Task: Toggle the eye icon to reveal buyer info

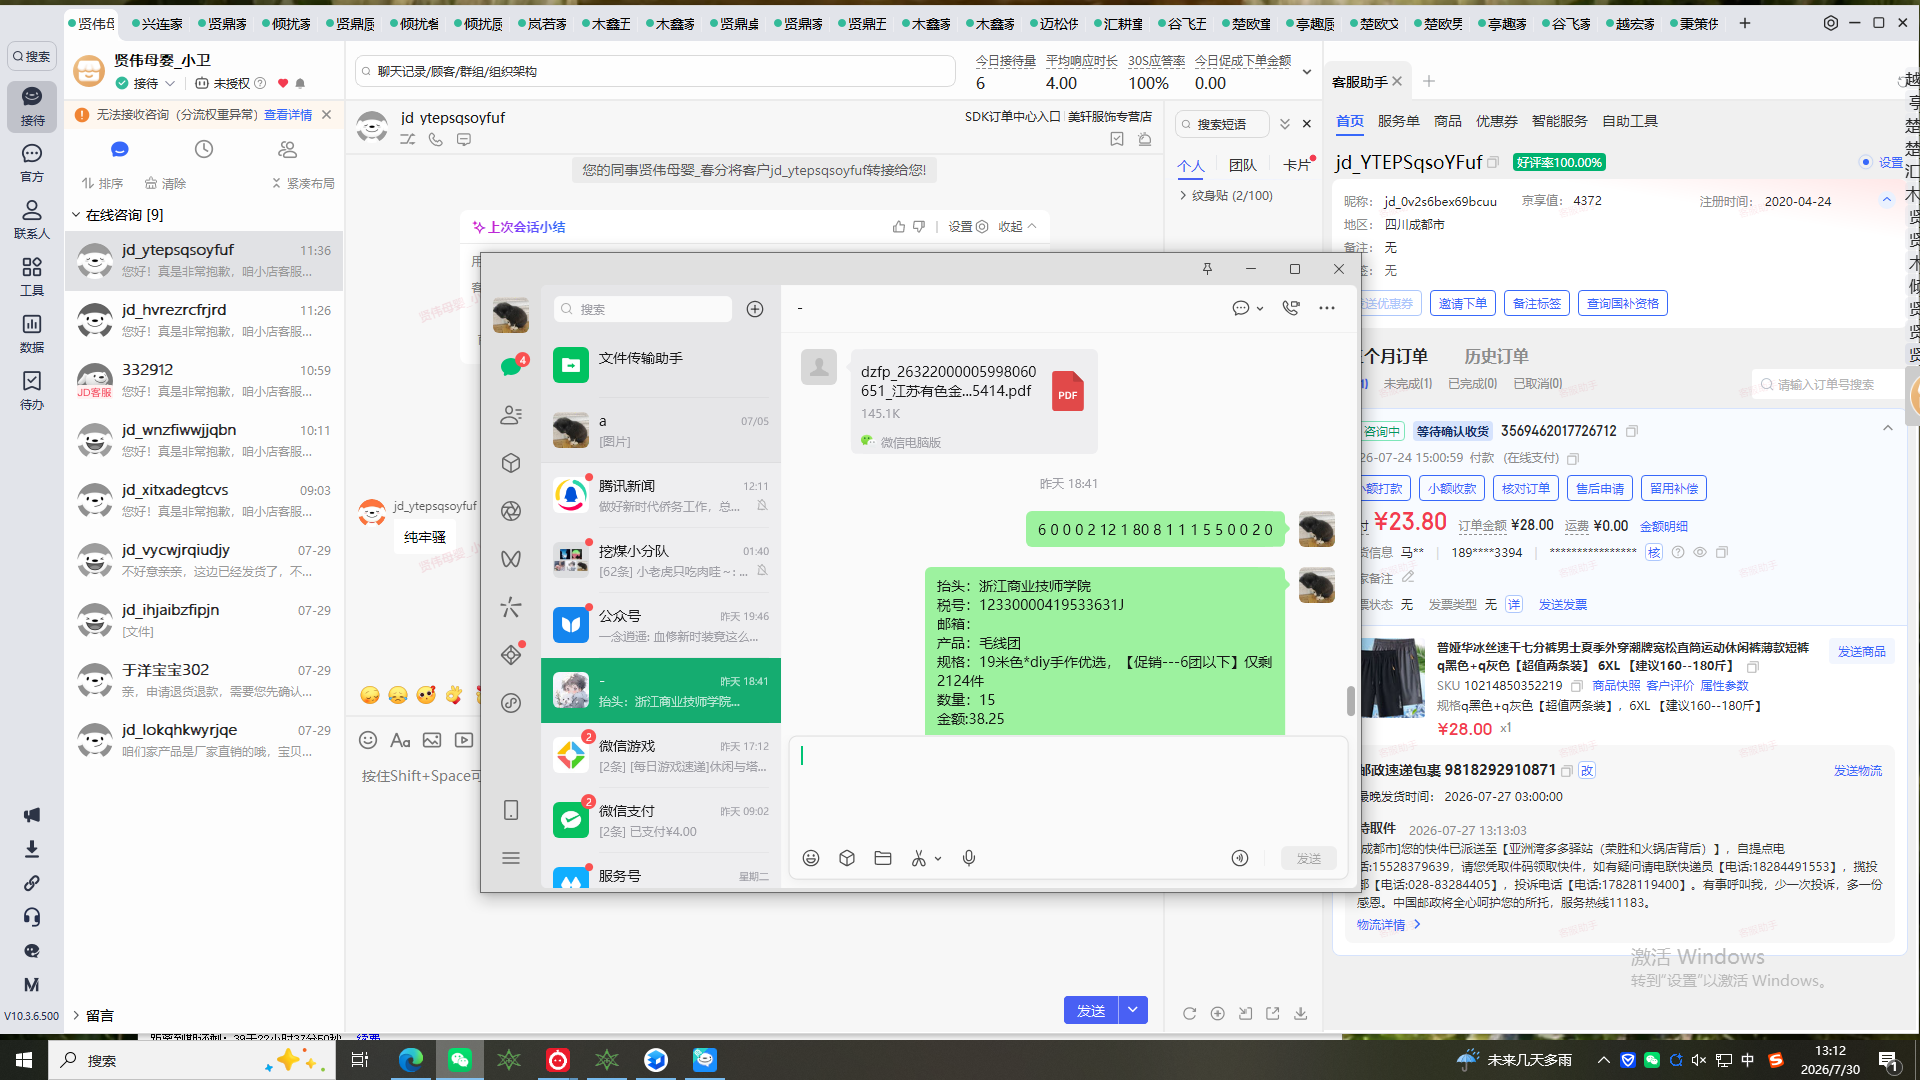Action: (x=1700, y=552)
